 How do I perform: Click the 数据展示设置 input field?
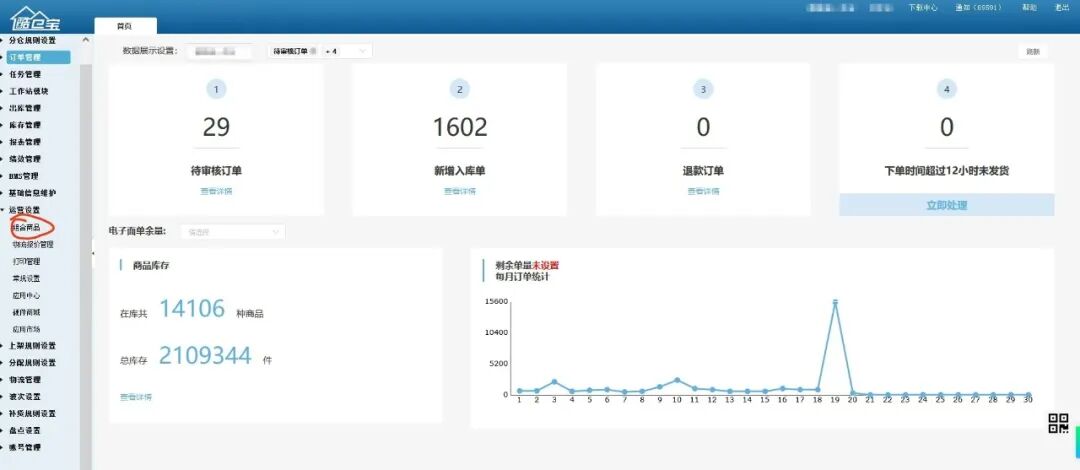click(218, 51)
